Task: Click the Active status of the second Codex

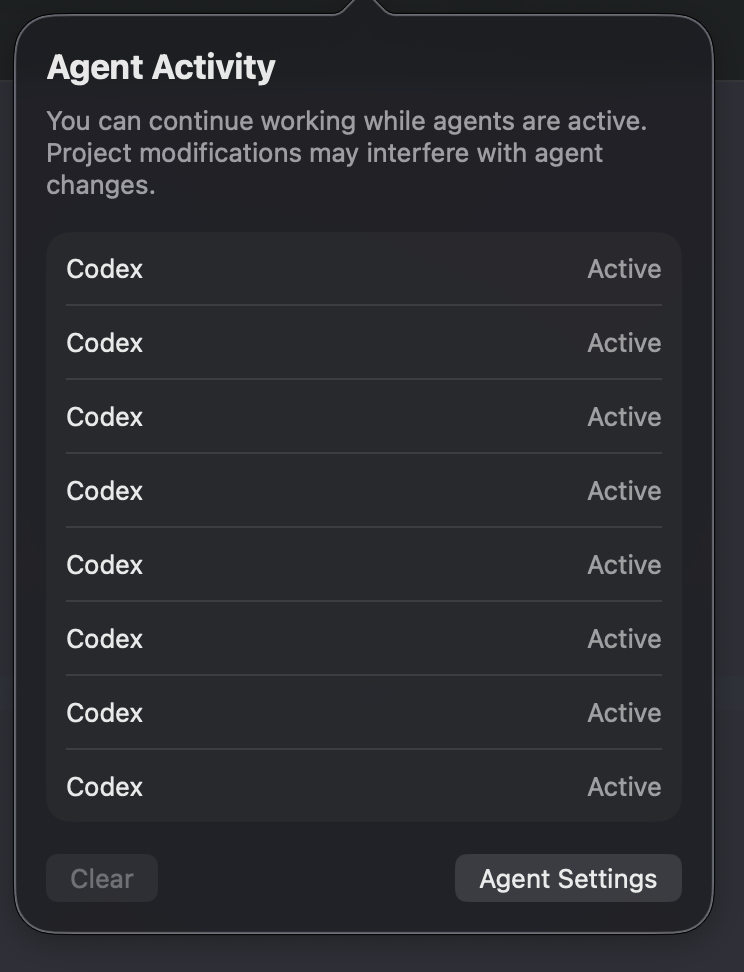Action: point(624,343)
